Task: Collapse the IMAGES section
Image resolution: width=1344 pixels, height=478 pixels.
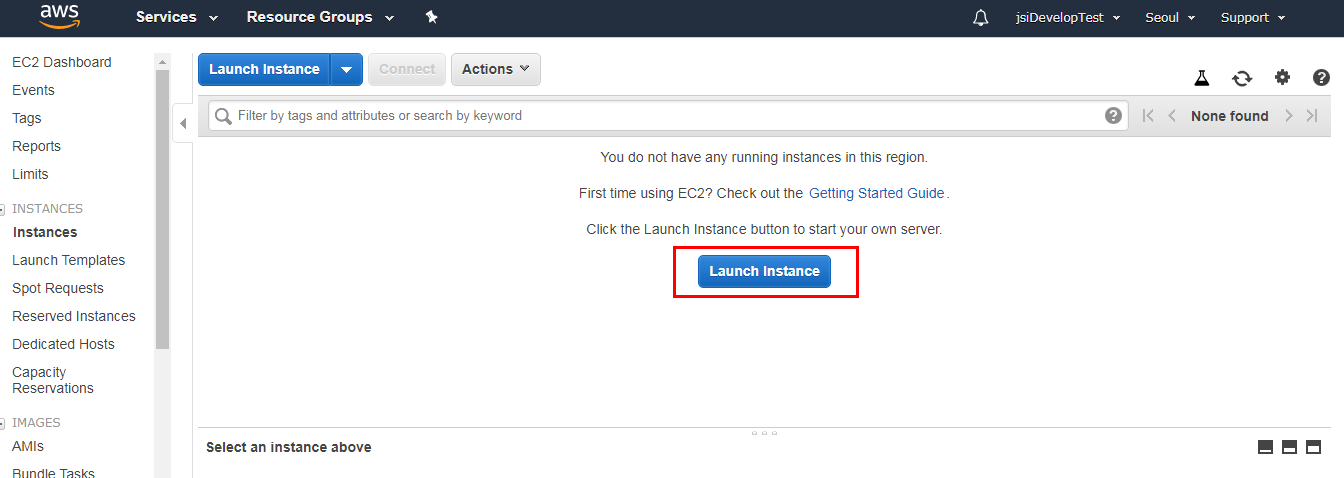Action: click(x=3, y=423)
